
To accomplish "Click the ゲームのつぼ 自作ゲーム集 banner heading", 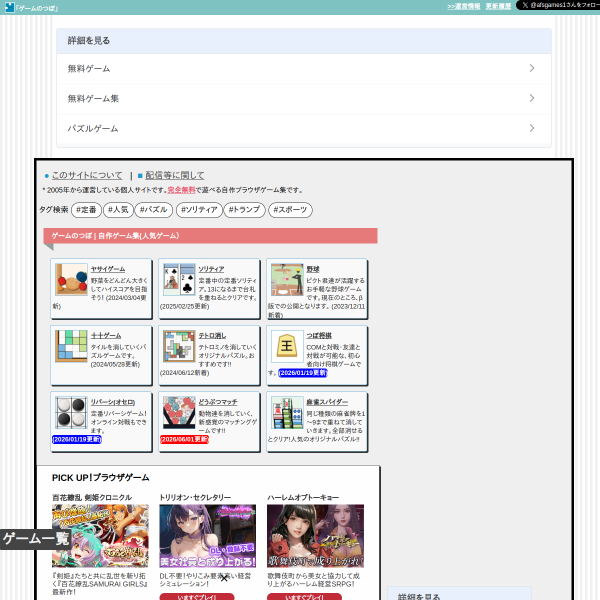I will pyautogui.click(x=210, y=236).
